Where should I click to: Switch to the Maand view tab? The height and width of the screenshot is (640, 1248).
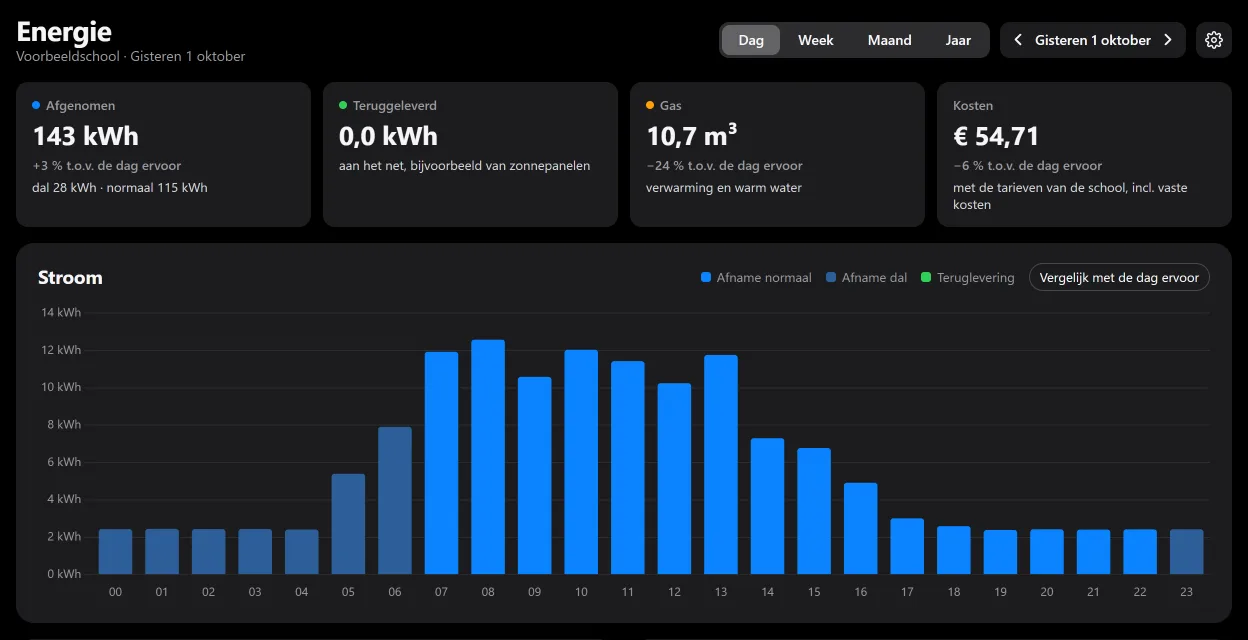[890, 40]
